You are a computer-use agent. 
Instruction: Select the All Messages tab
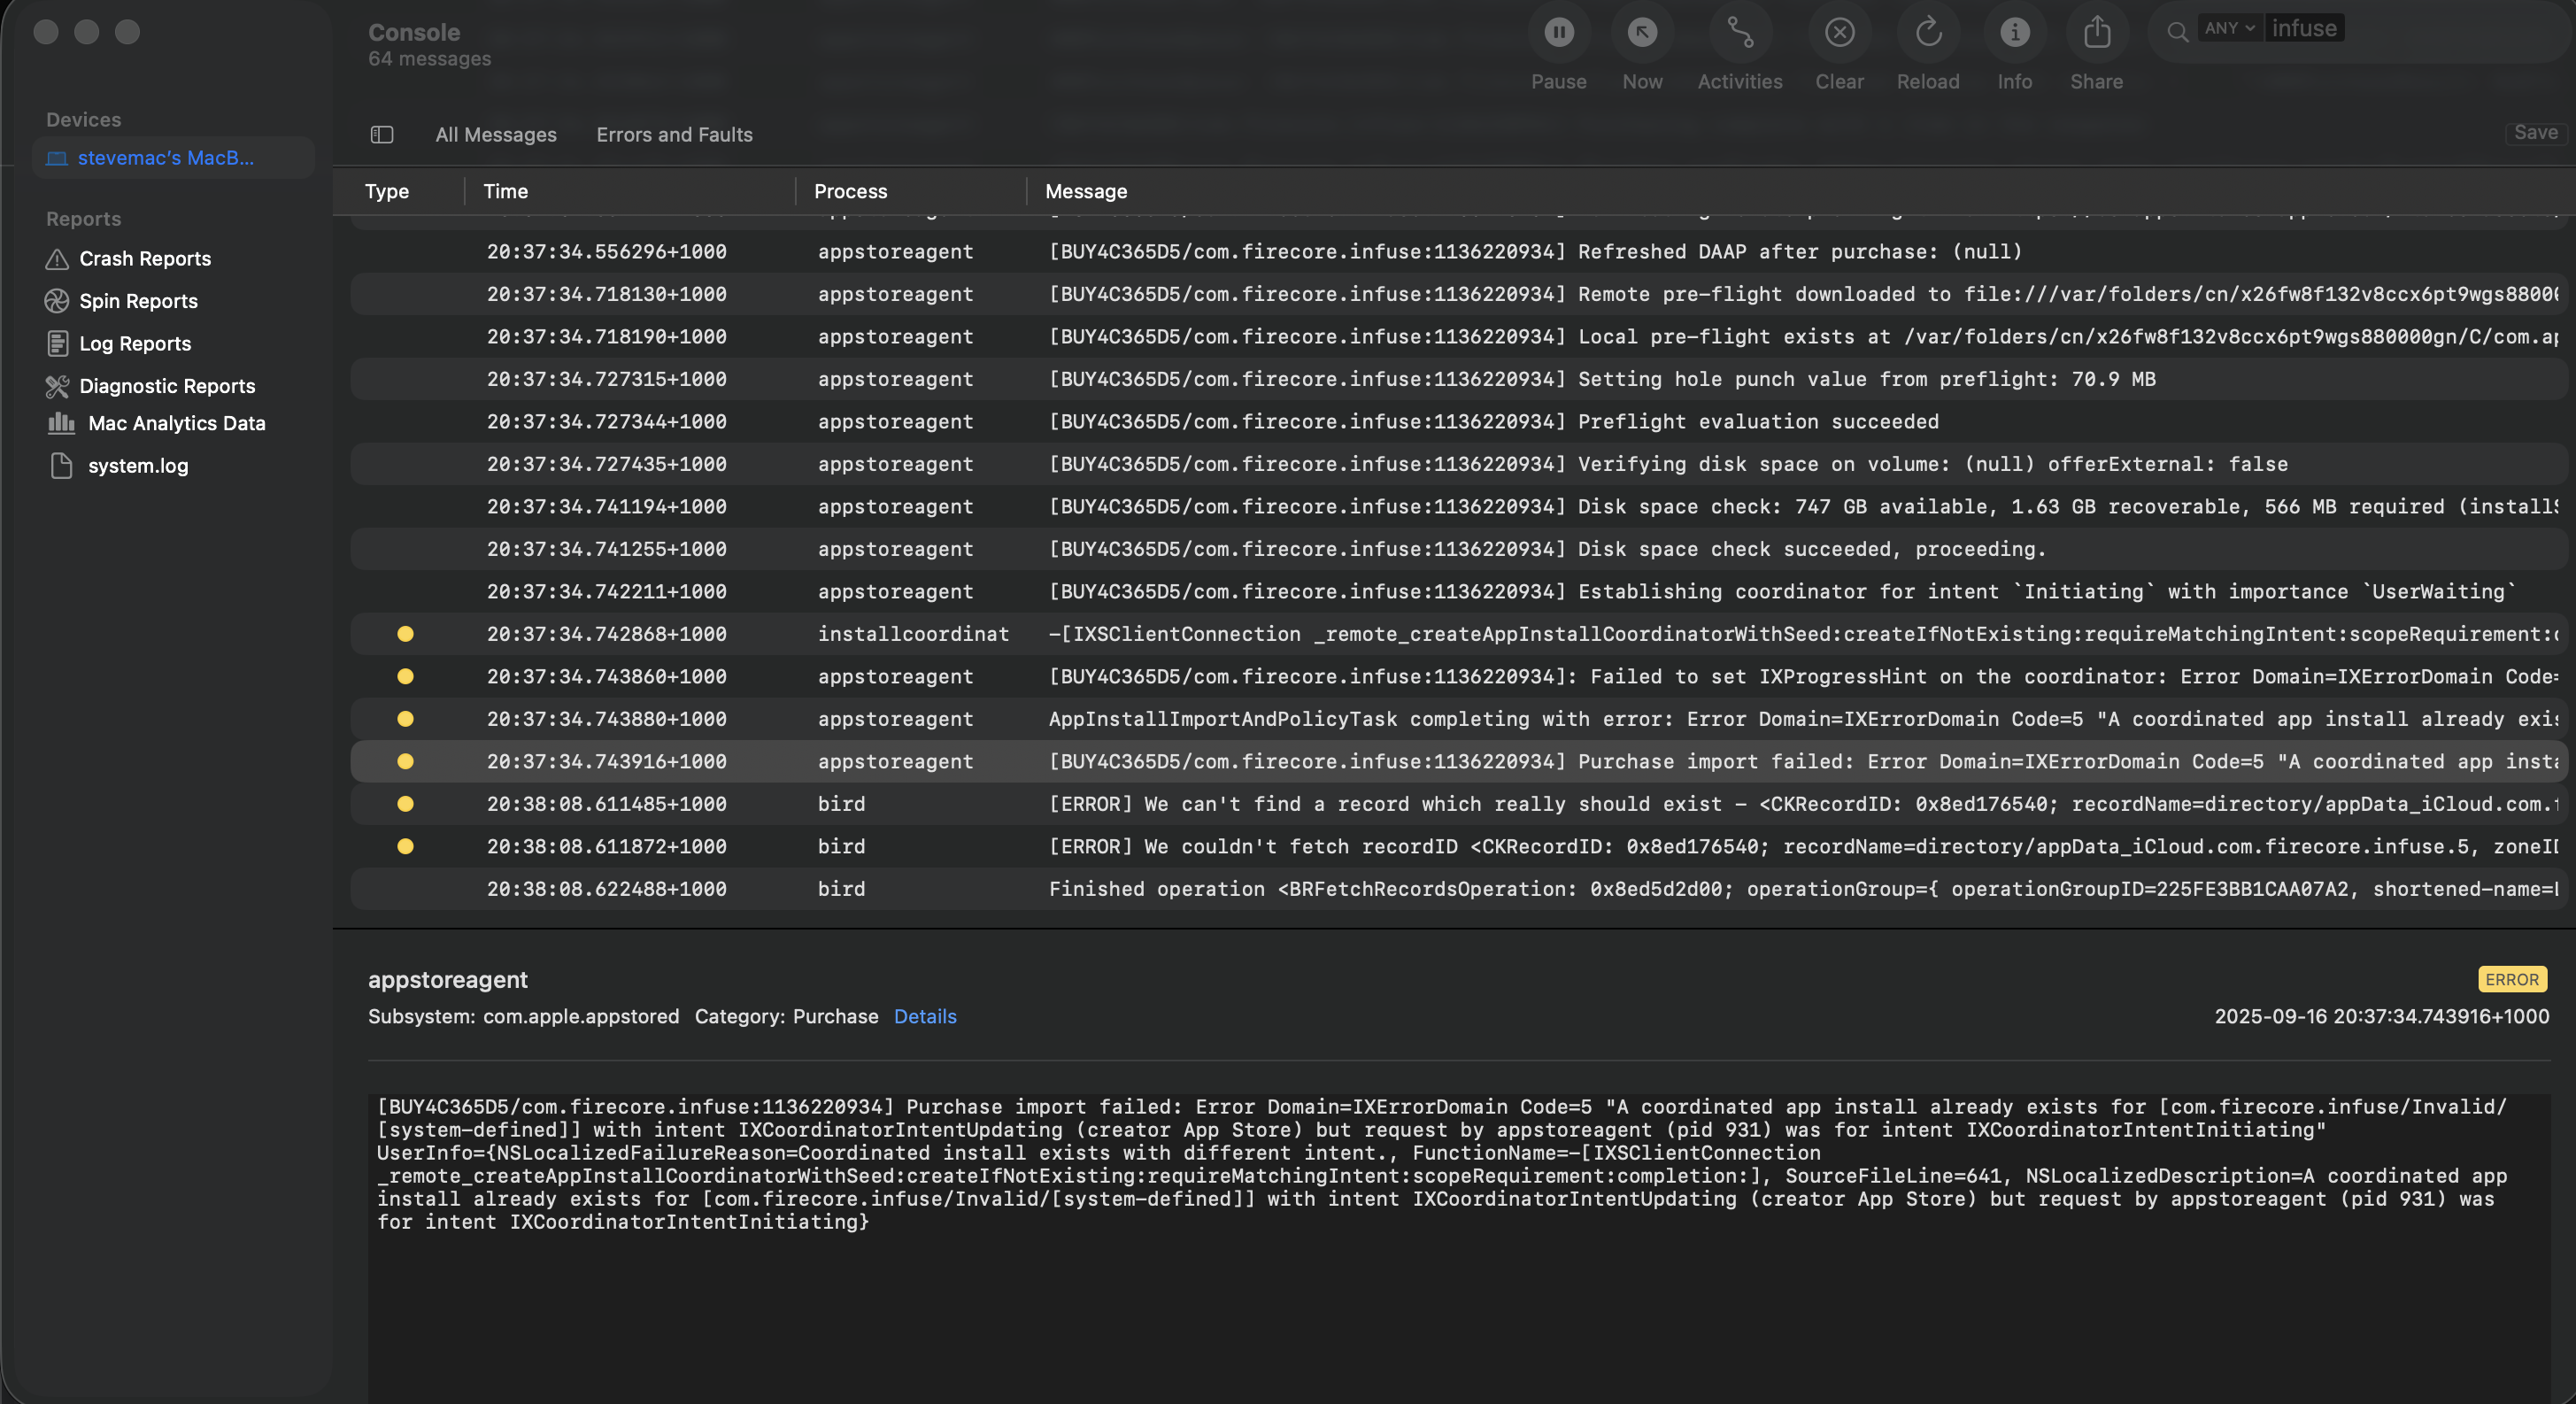[495, 134]
